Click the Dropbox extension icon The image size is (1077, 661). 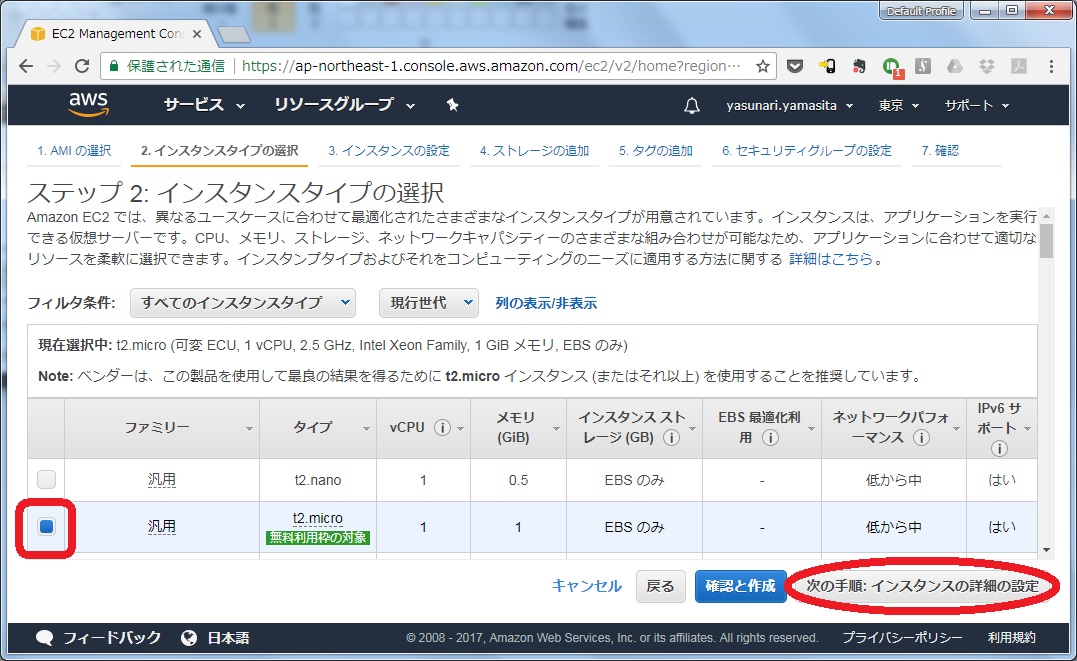pyautogui.click(x=986, y=66)
